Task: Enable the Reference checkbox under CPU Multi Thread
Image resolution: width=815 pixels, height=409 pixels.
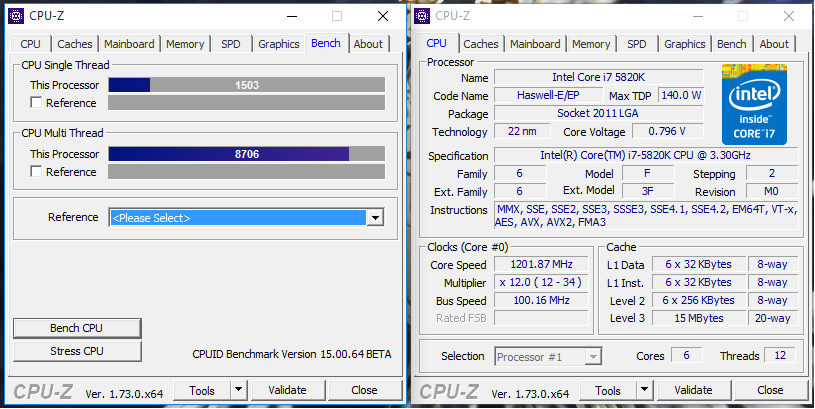Action: click(x=36, y=172)
